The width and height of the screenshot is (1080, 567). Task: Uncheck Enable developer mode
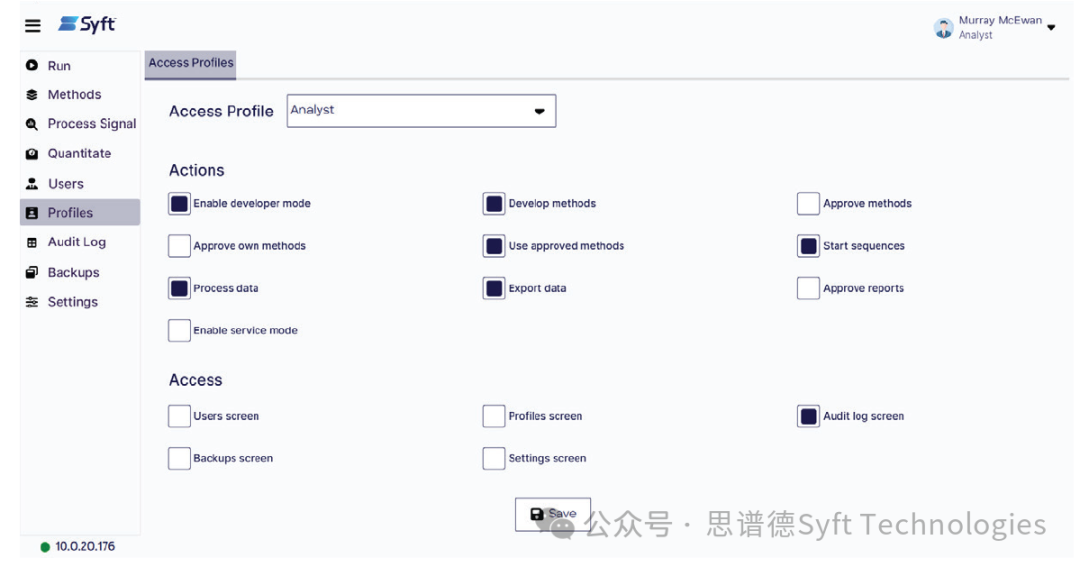179,204
